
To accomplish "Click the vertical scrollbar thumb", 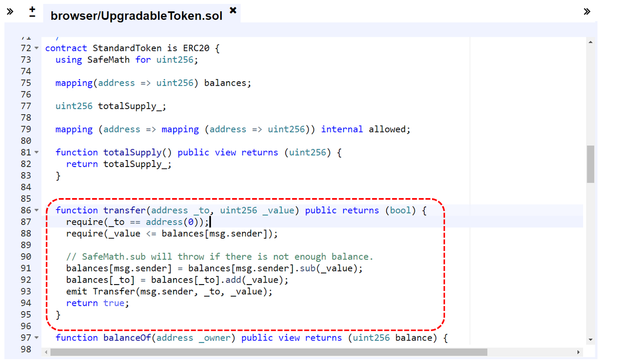I will pos(590,164).
